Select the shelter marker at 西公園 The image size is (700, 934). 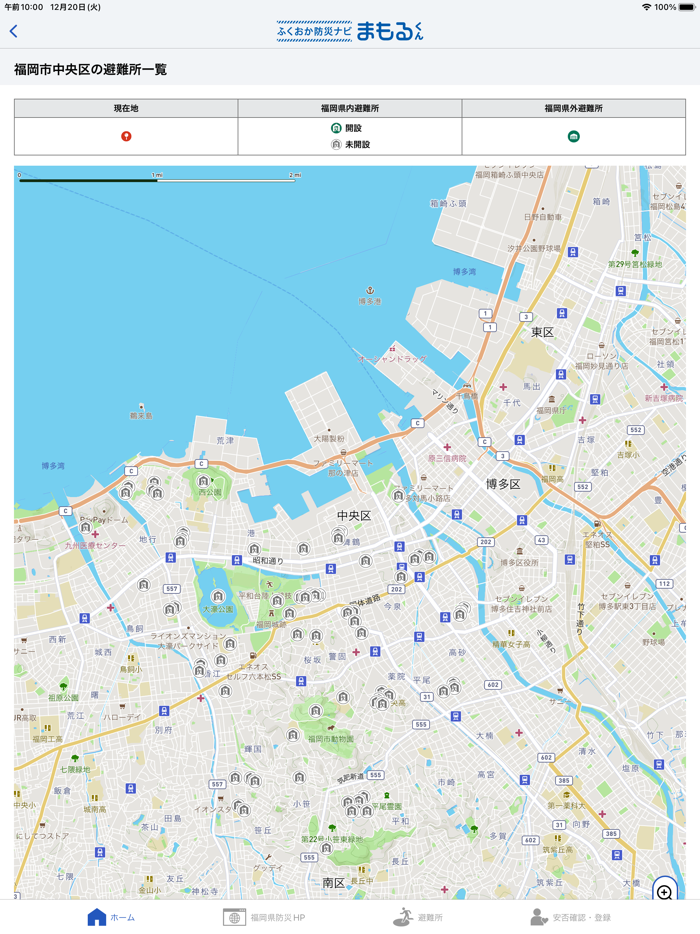coord(204,481)
